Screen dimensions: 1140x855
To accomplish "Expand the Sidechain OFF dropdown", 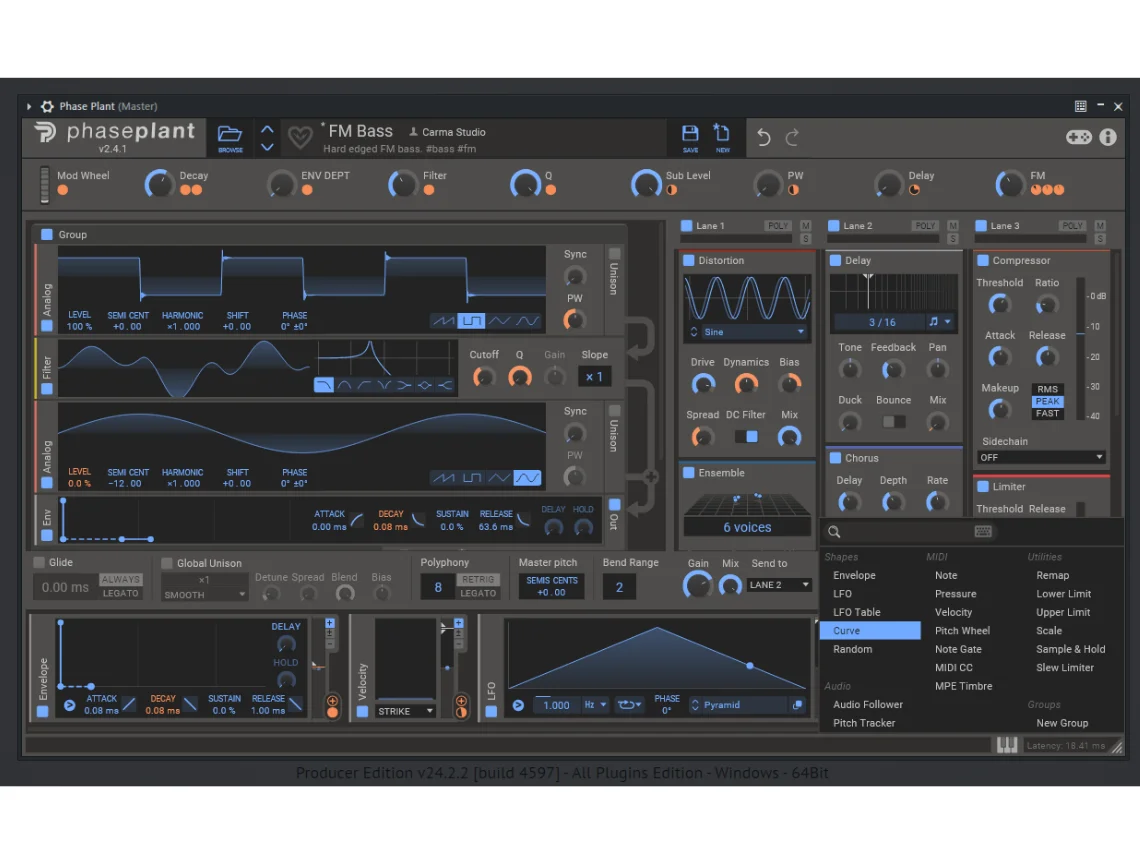I will click(x=1041, y=457).
